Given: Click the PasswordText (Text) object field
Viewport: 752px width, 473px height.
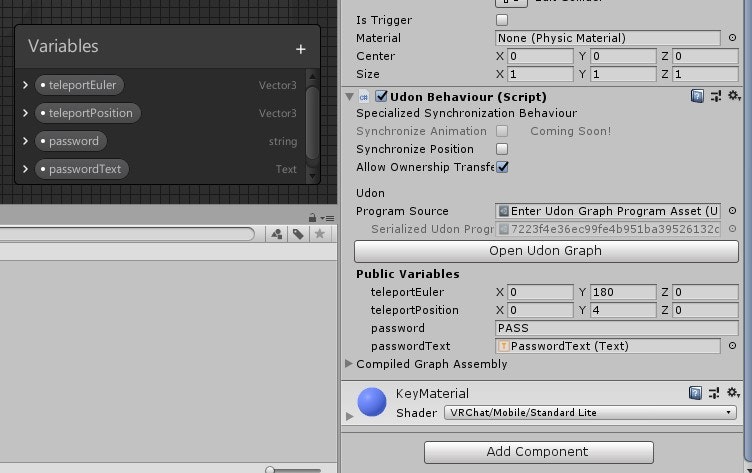Looking at the screenshot, I should coord(607,346).
